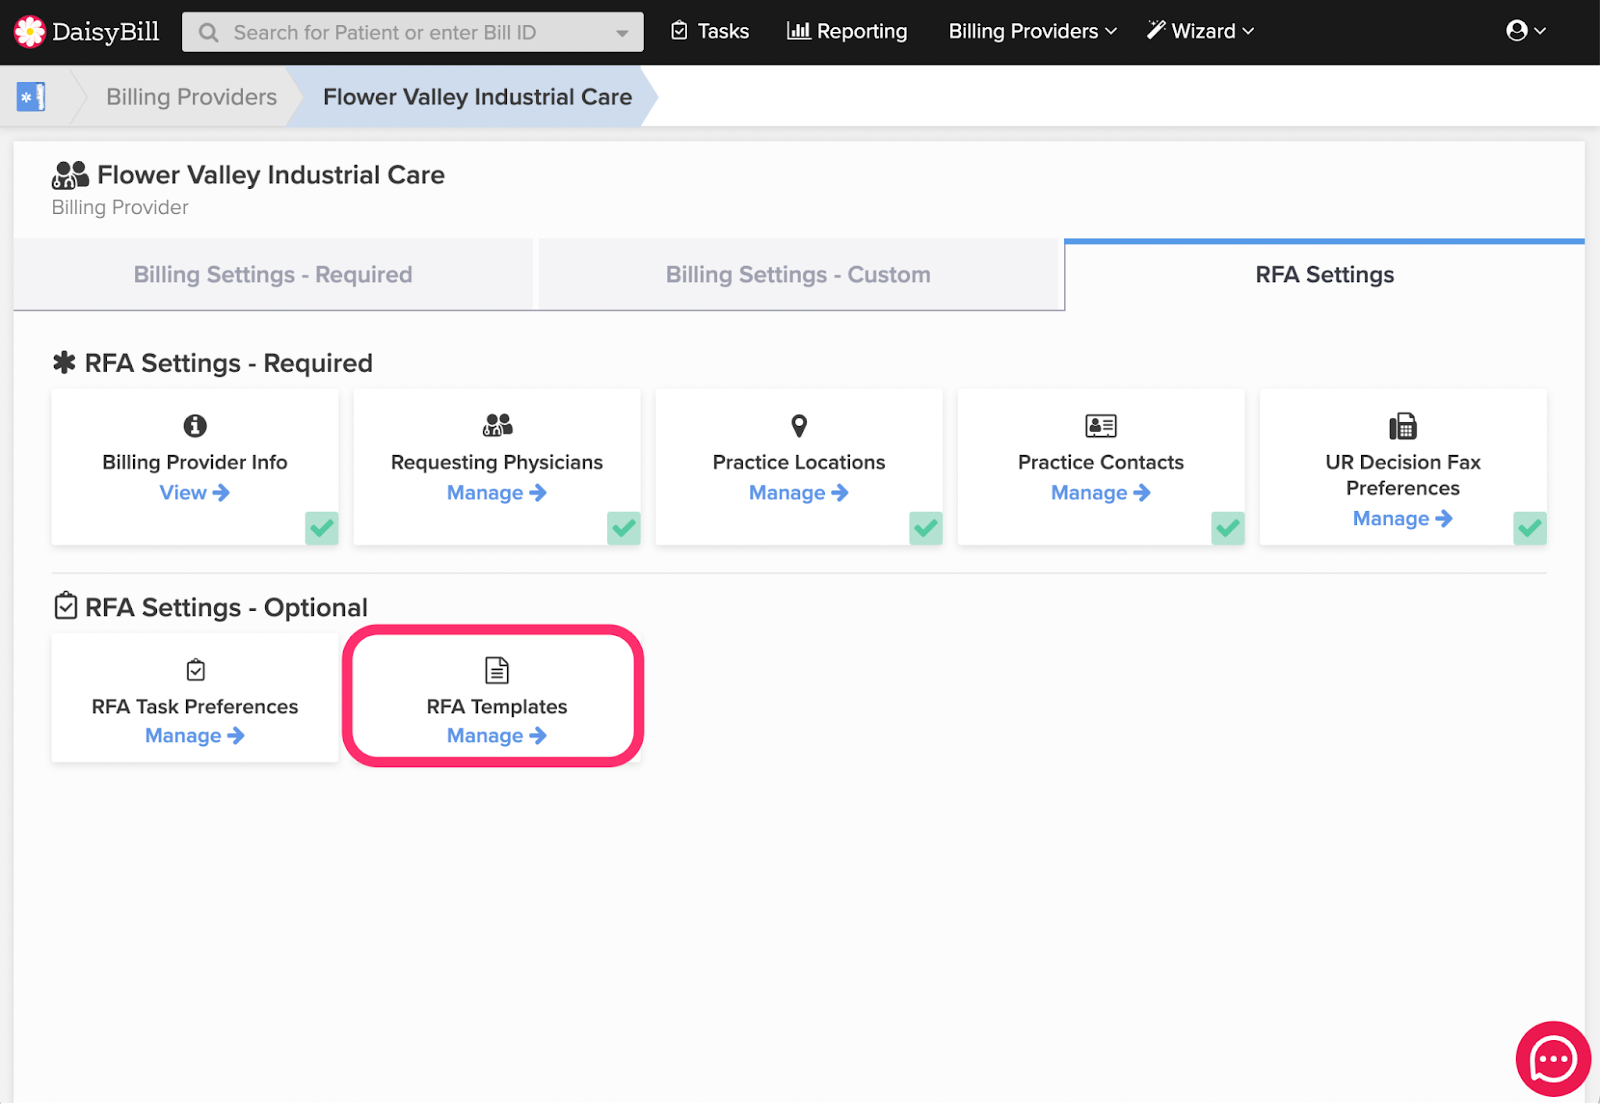Expand the Billing Providers nav dropdown

coord(1032,32)
